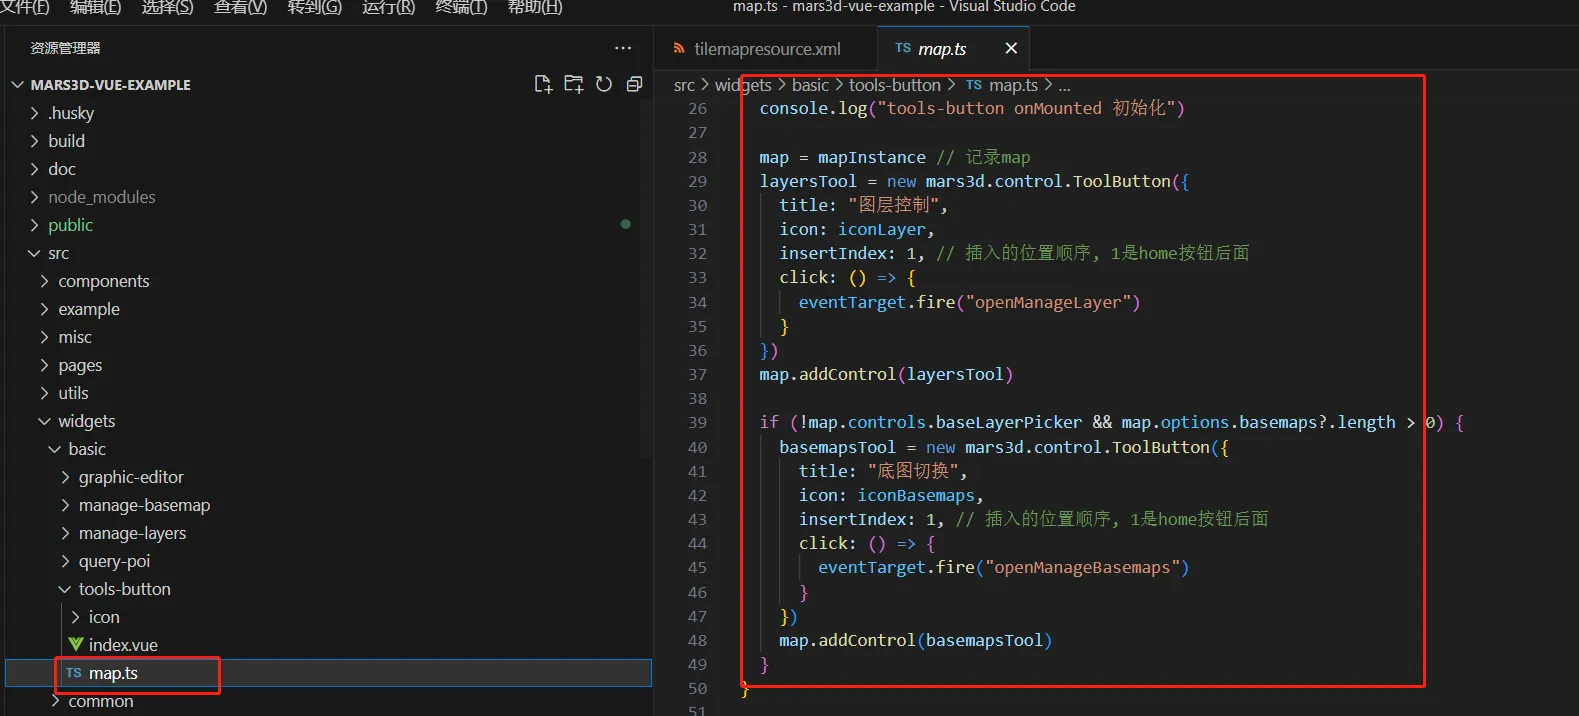
Task: Select map.ts in the explorer tree
Action: [328, 673]
